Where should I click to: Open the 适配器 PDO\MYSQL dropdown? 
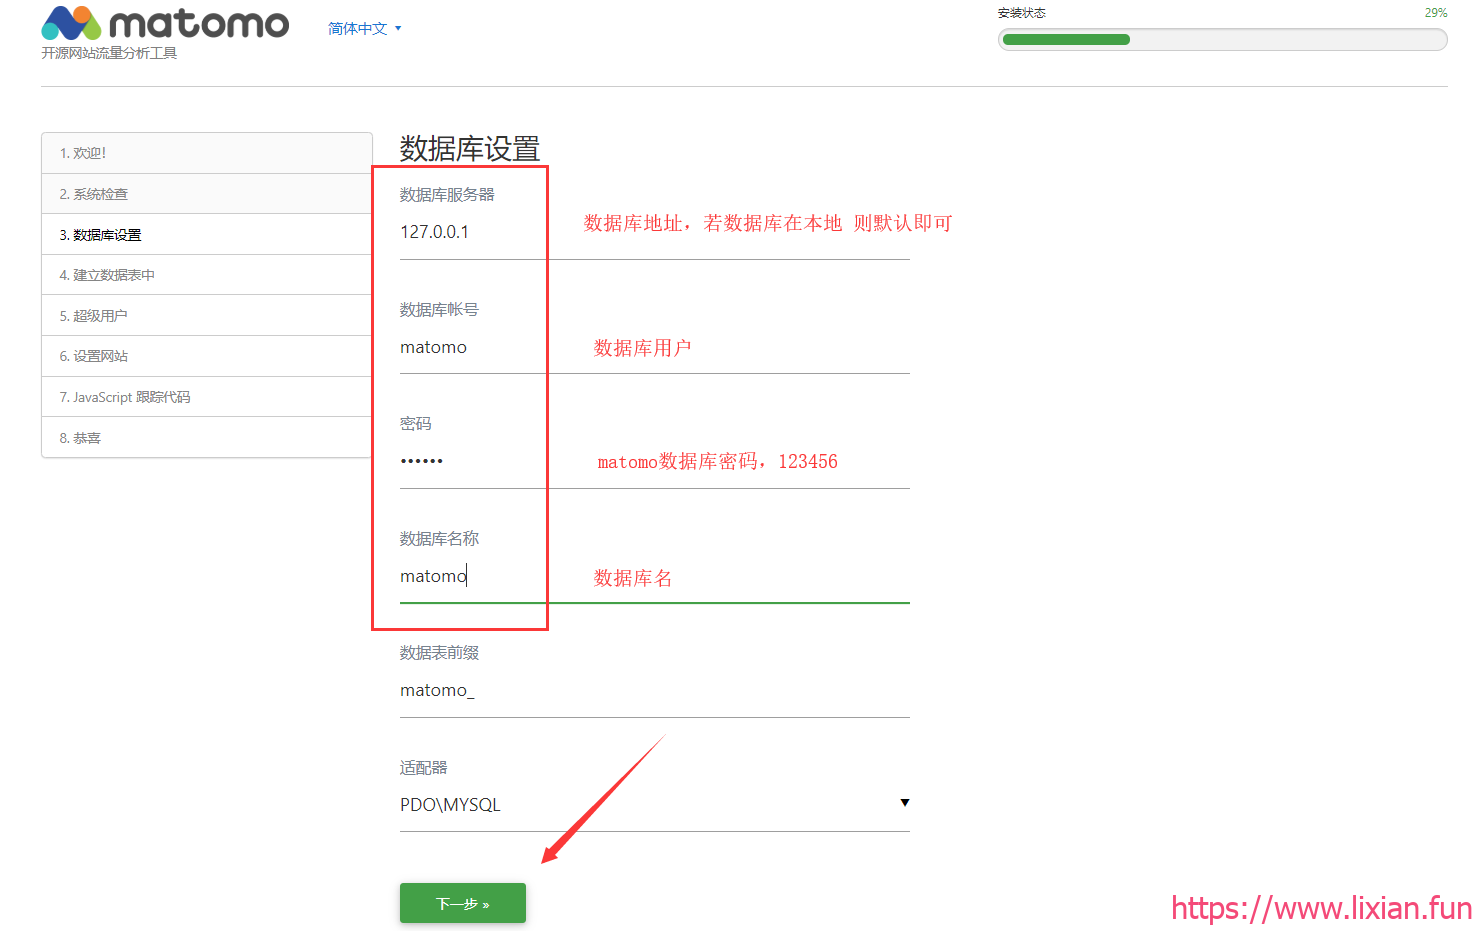click(x=655, y=805)
